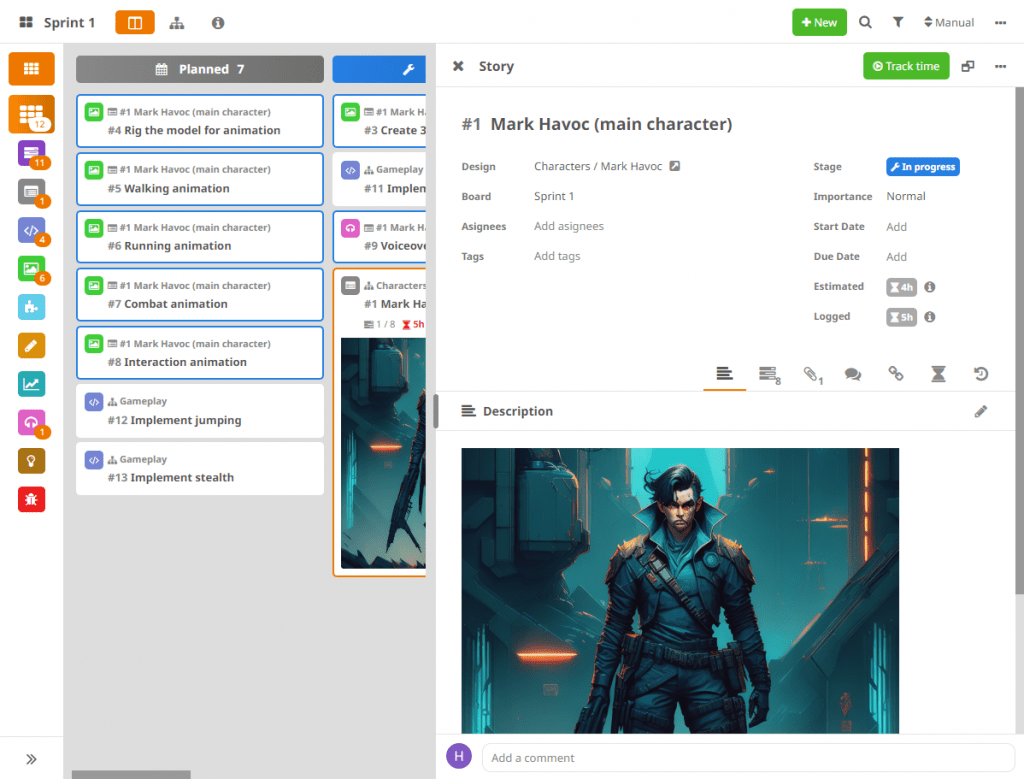Open search with the magnifier icon

click(866, 22)
